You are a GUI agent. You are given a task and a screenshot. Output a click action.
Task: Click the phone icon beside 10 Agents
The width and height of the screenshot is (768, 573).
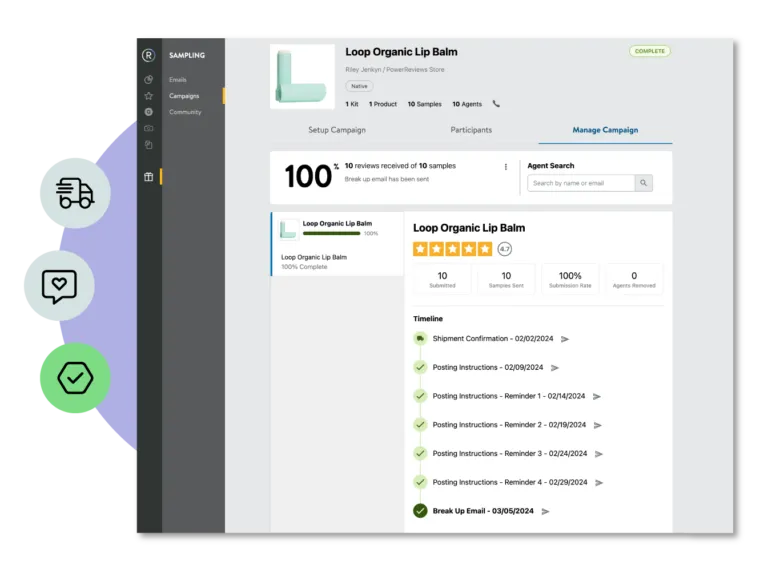point(496,104)
